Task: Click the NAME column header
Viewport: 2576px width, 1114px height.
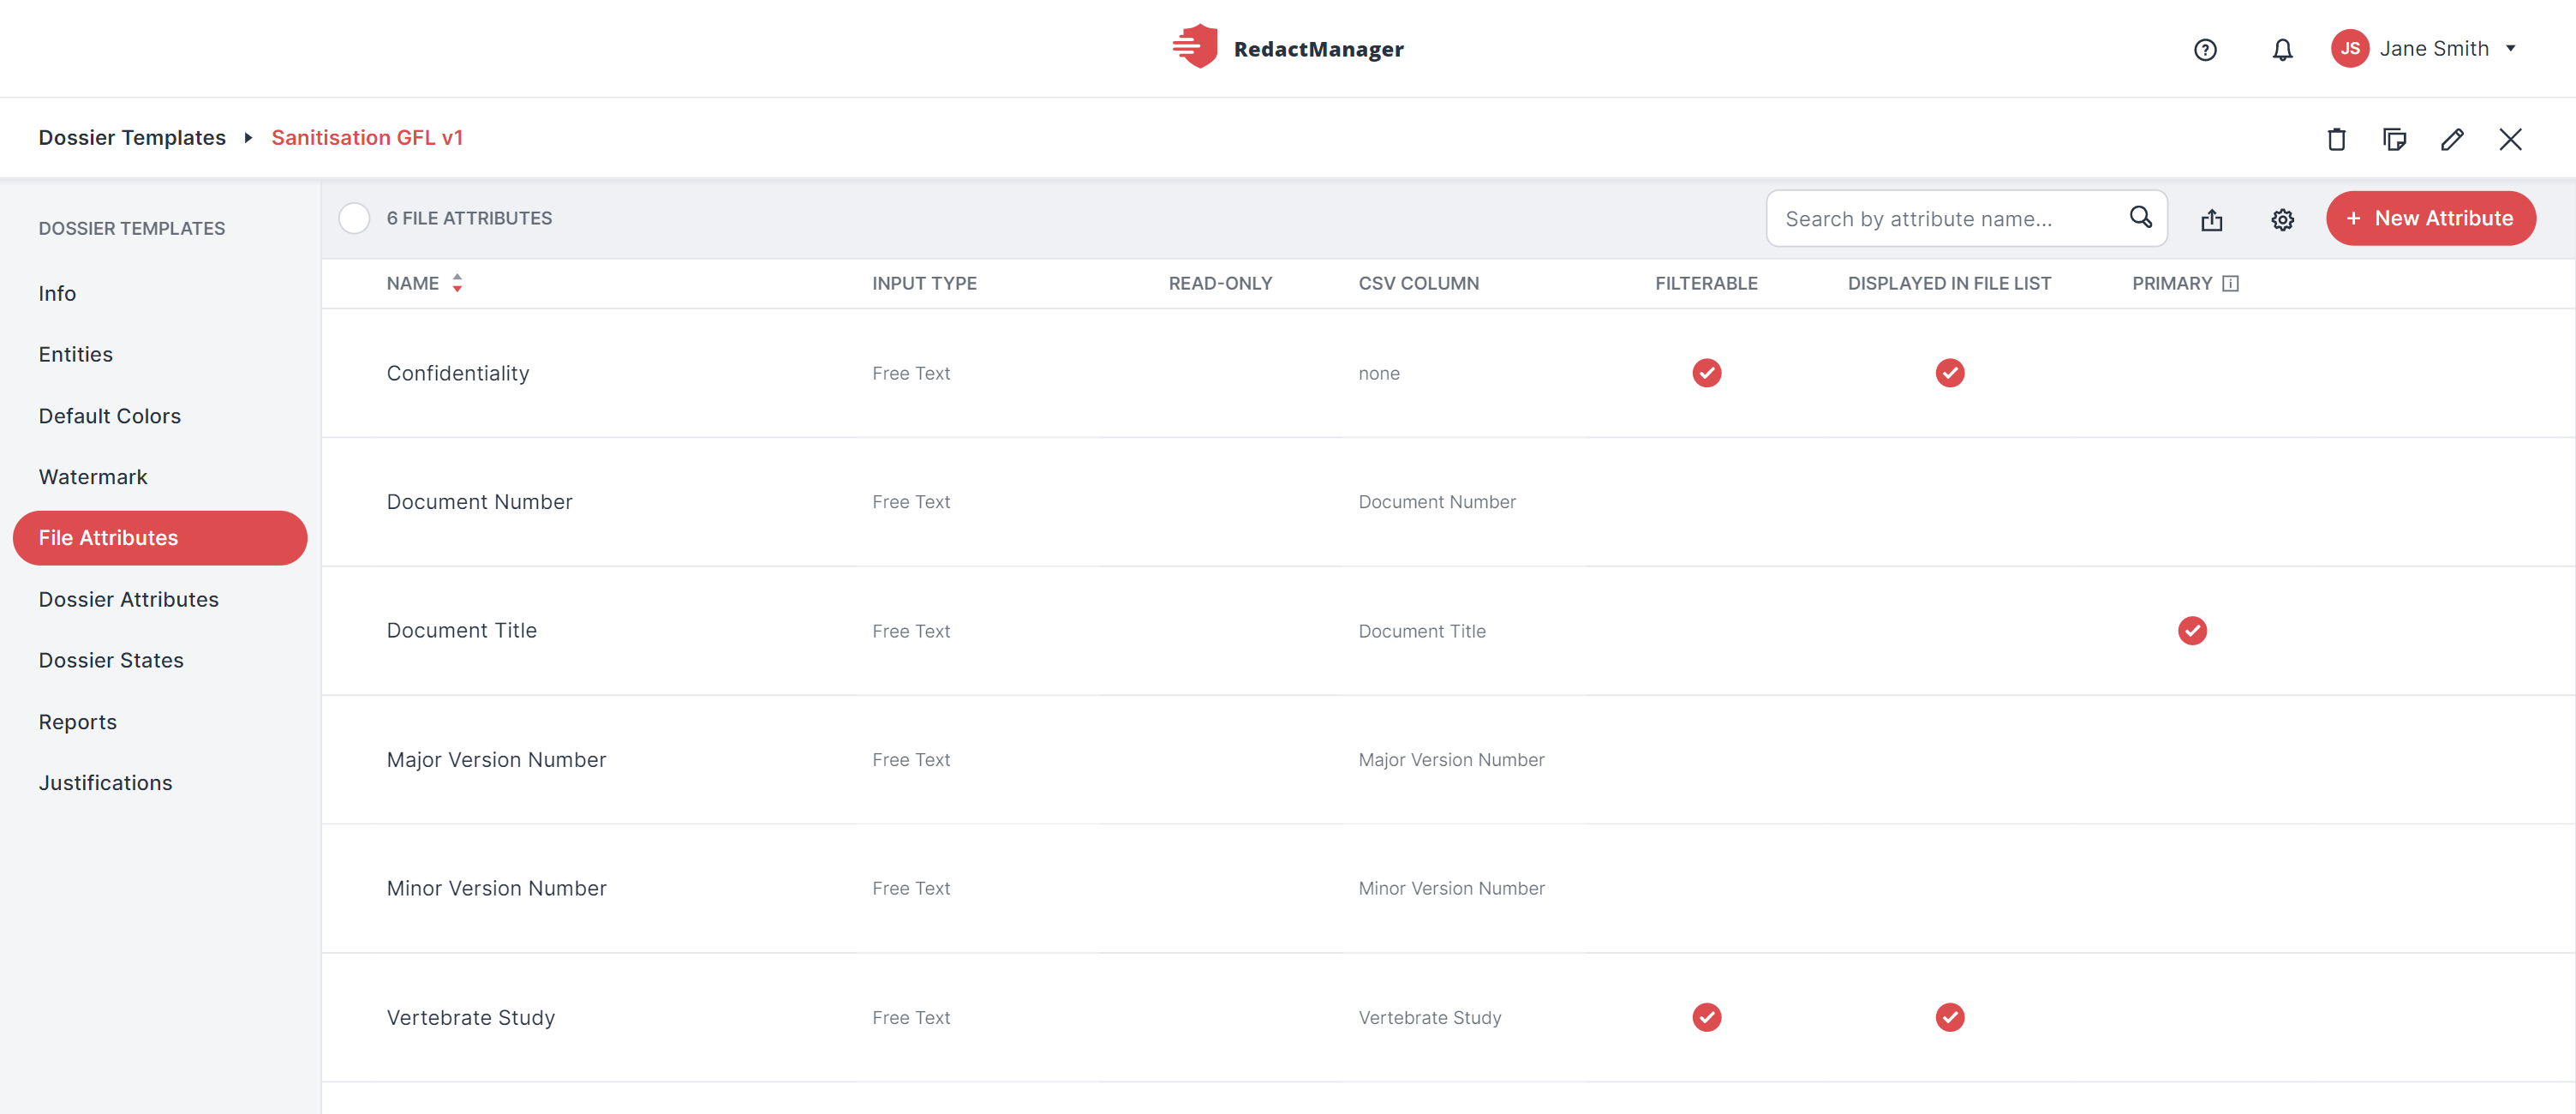Action: (x=412, y=283)
